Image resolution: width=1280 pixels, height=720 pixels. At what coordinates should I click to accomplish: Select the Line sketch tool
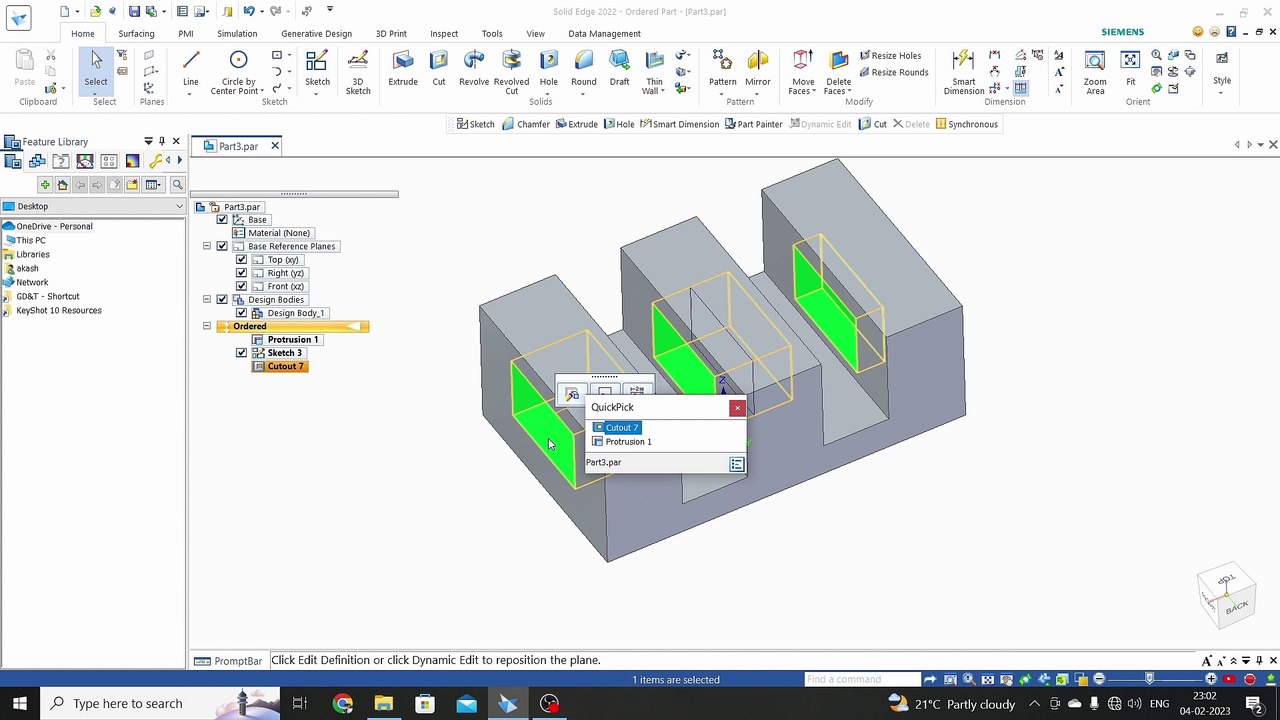[x=190, y=67]
